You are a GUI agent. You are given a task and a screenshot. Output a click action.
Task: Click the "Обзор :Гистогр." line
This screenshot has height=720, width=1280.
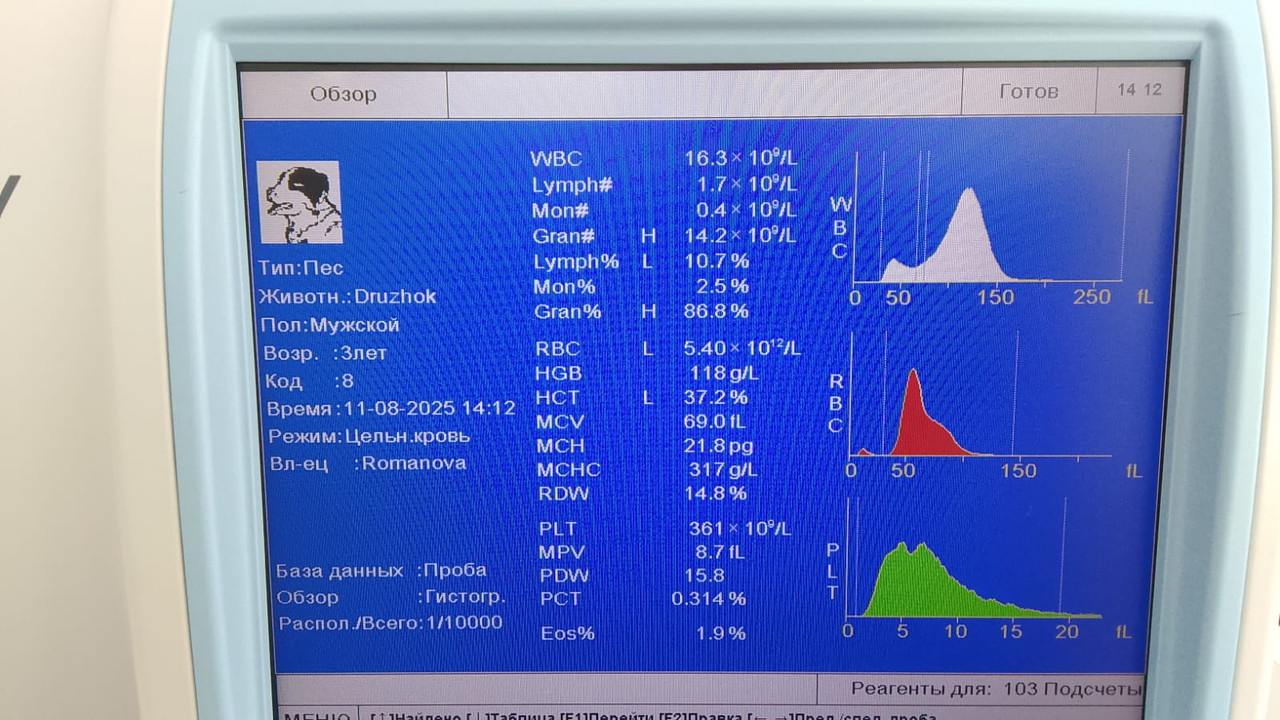pyautogui.click(x=391, y=597)
